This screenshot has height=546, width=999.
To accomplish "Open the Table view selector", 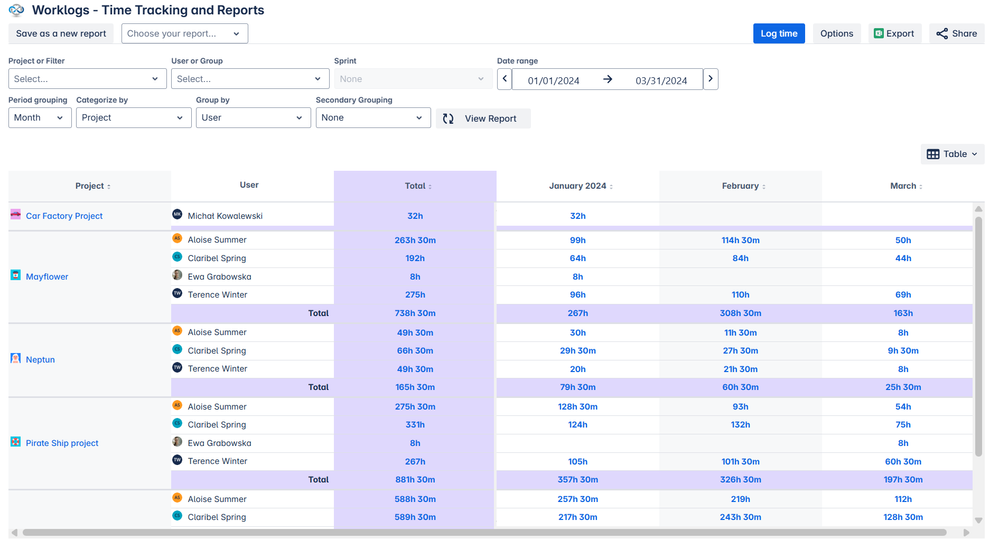I will pos(953,154).
